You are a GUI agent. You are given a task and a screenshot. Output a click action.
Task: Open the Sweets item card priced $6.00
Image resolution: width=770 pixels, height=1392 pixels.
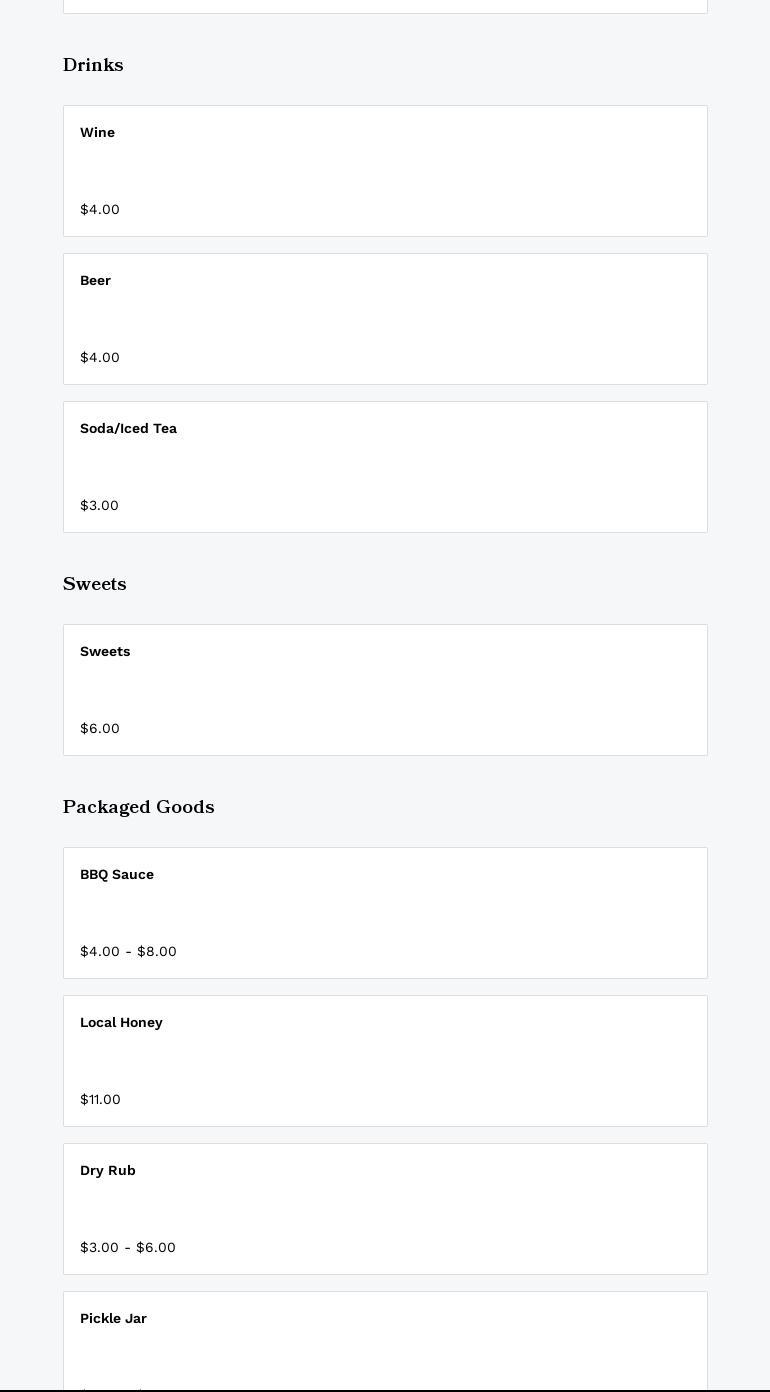click(385, 690)
